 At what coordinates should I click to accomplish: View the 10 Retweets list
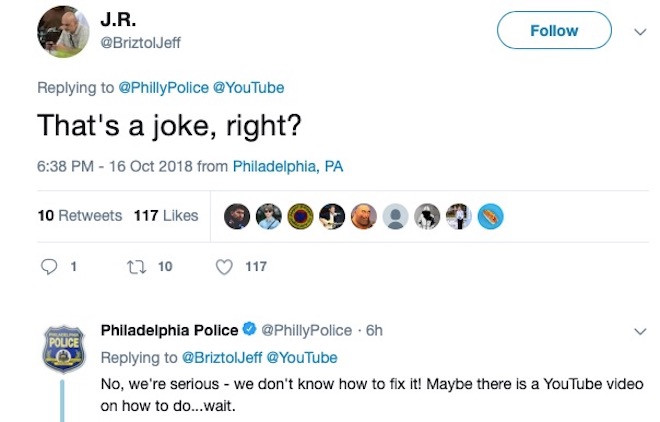[79, 216]
